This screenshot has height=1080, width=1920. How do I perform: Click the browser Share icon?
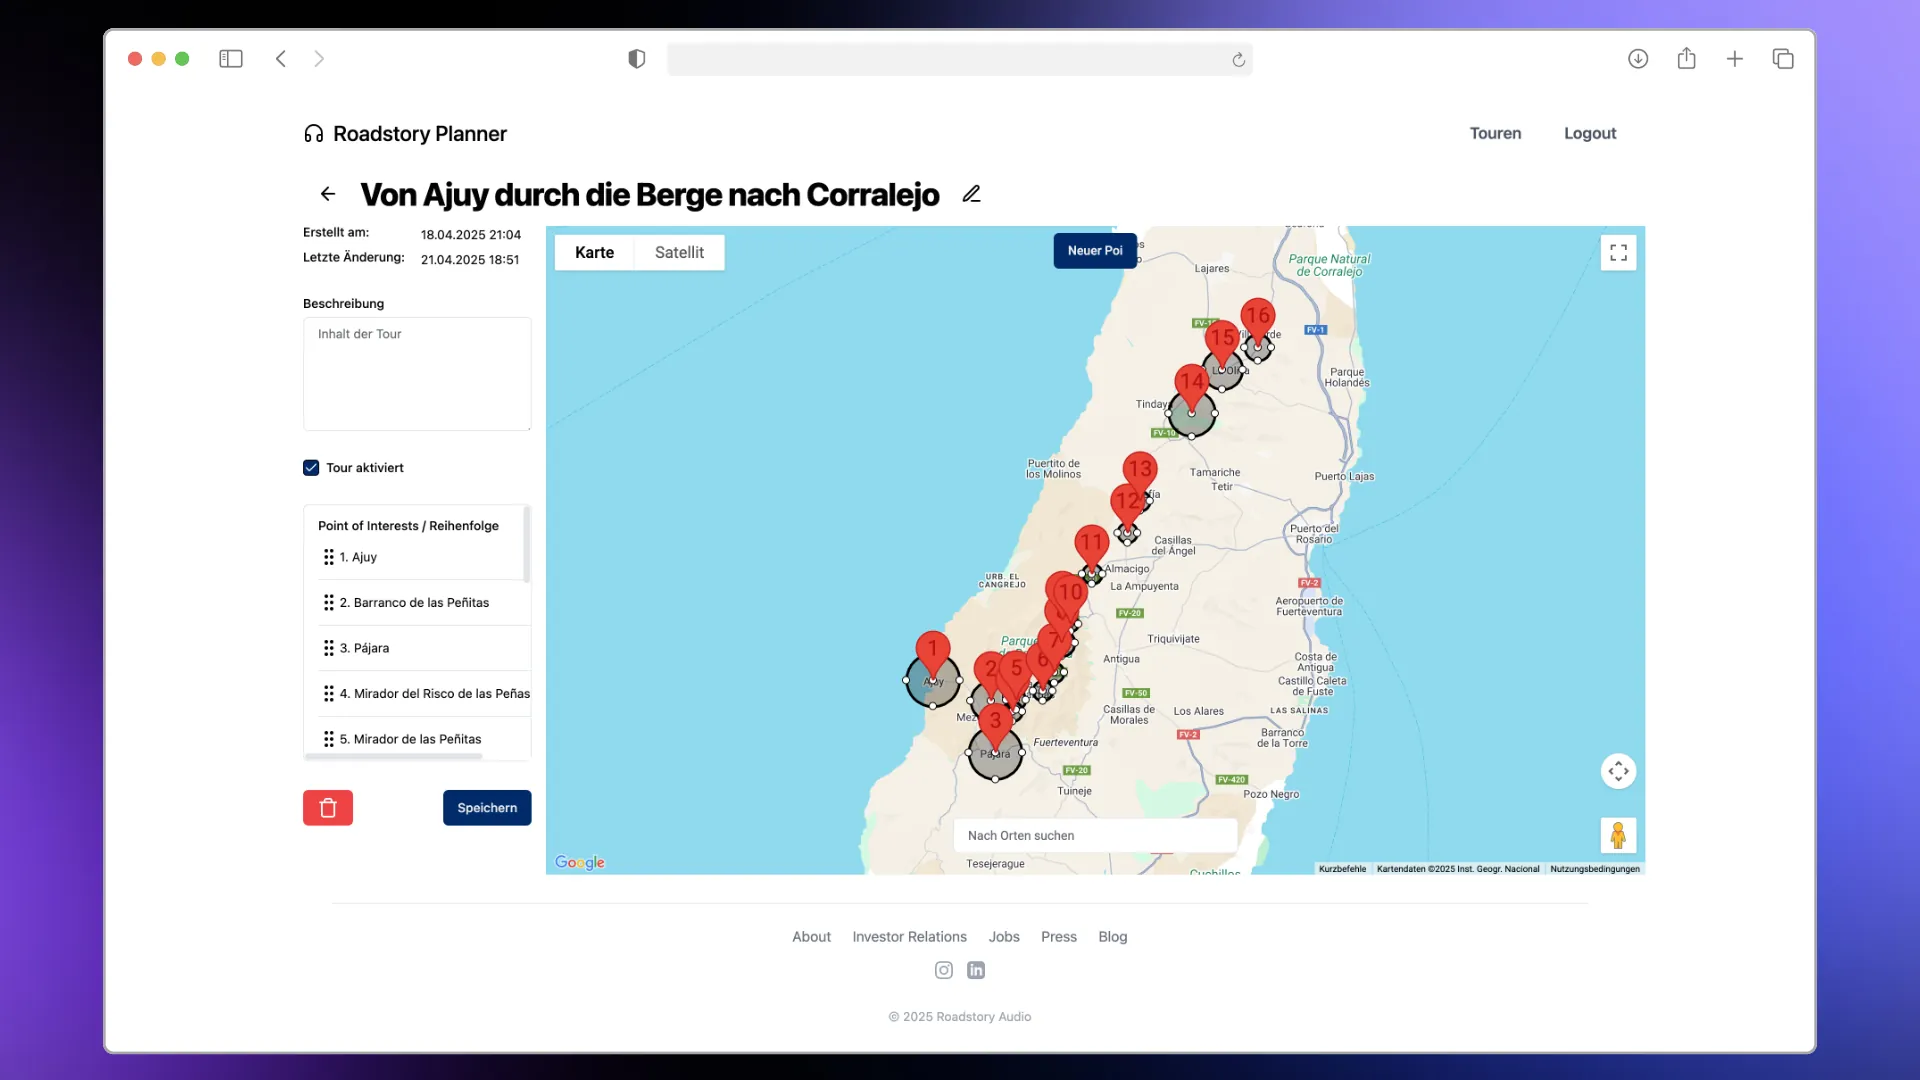[1687, 59]
